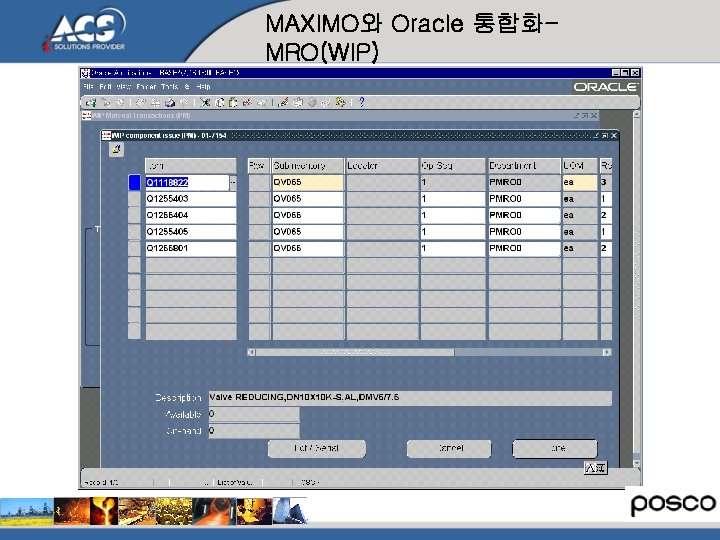Click the left arrow of horizontal scrollbar
The height and width of the screenshot is (540, 720).
[x=251, y=352]
